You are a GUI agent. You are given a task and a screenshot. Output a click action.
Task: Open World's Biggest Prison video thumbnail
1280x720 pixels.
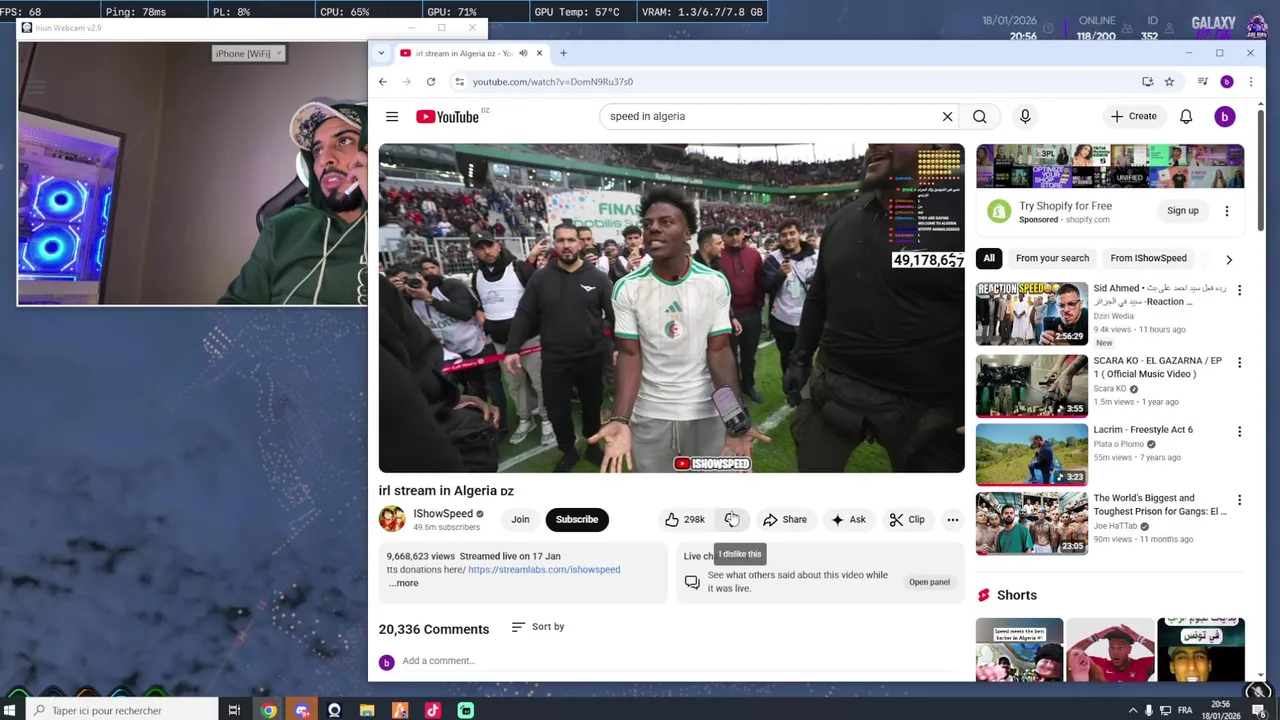point(1032,523)
